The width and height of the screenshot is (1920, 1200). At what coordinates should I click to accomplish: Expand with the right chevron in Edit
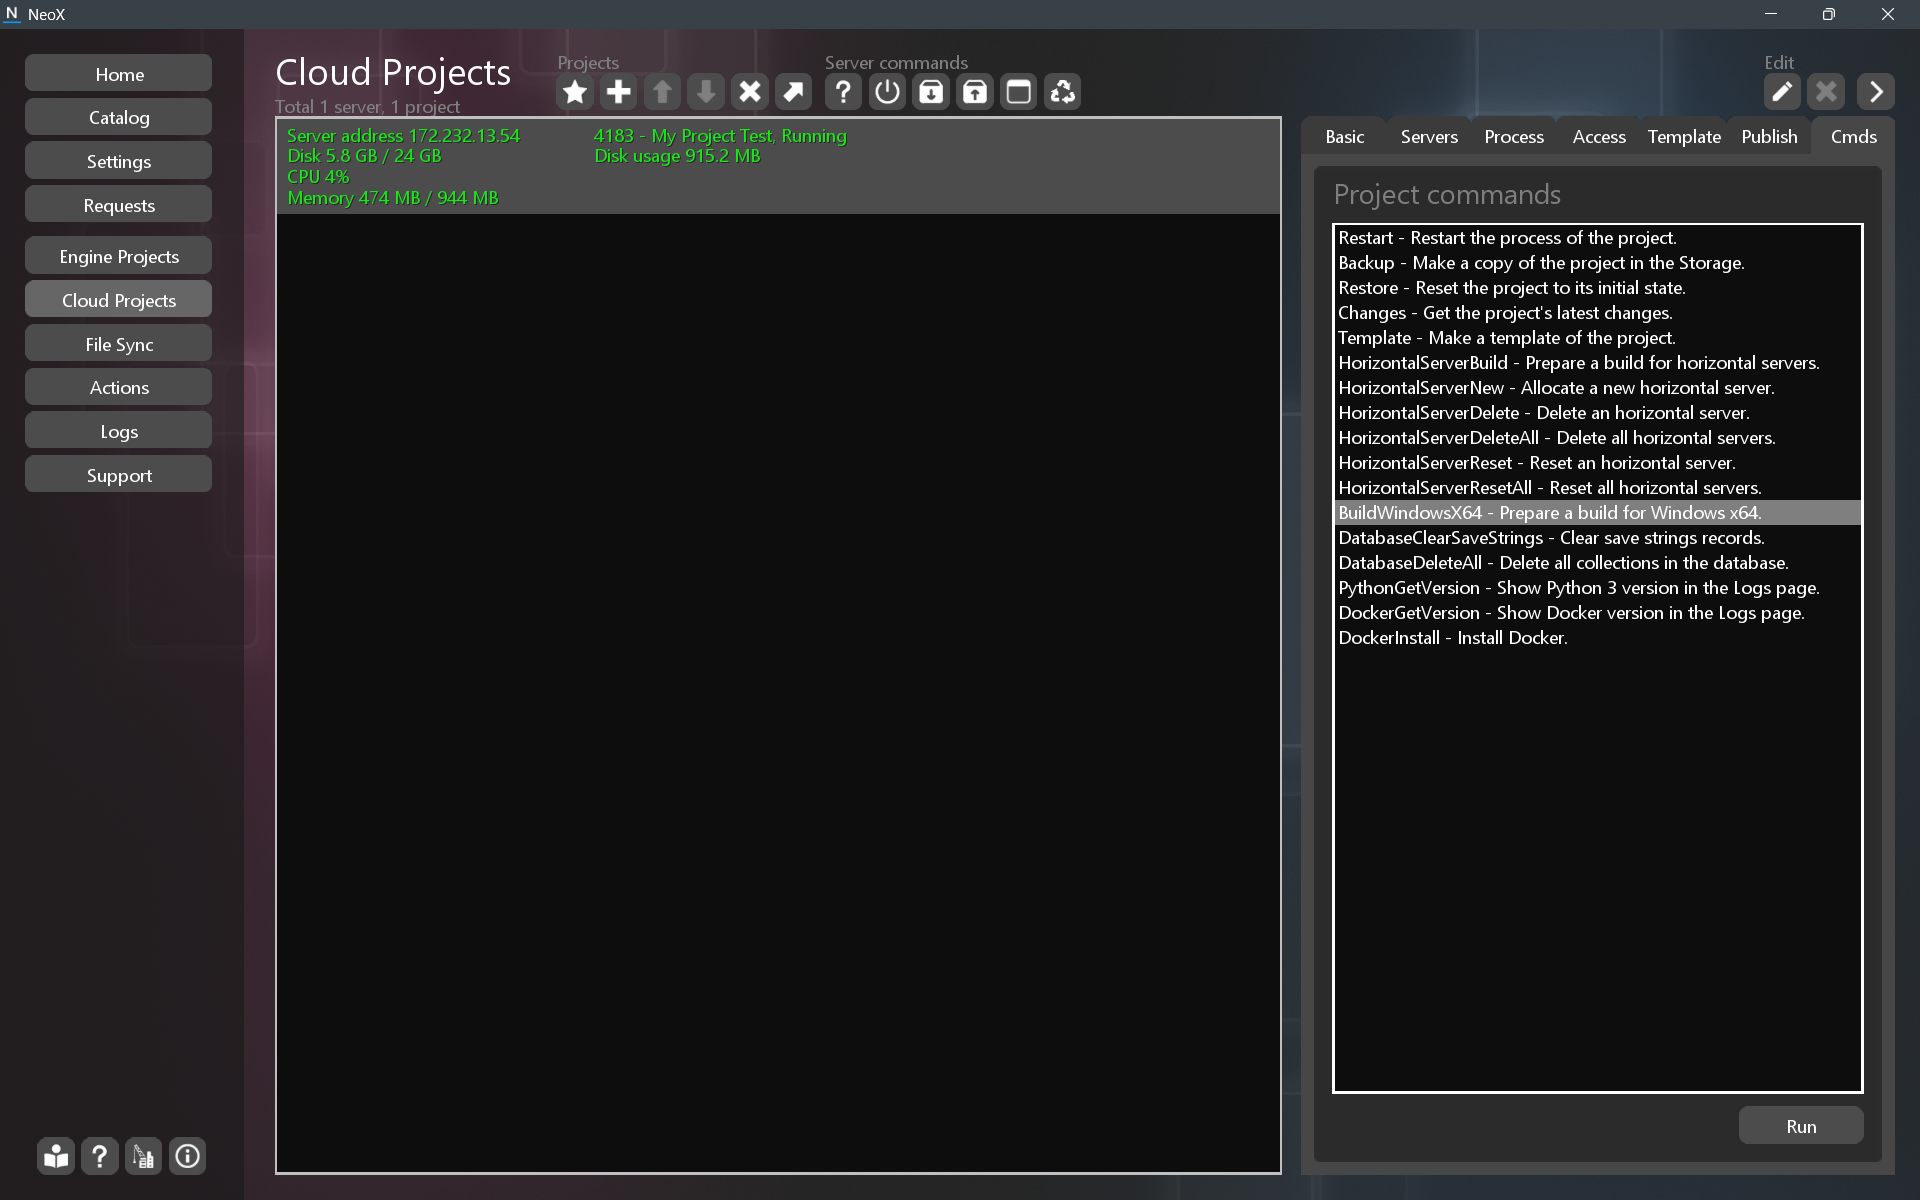1876,92
